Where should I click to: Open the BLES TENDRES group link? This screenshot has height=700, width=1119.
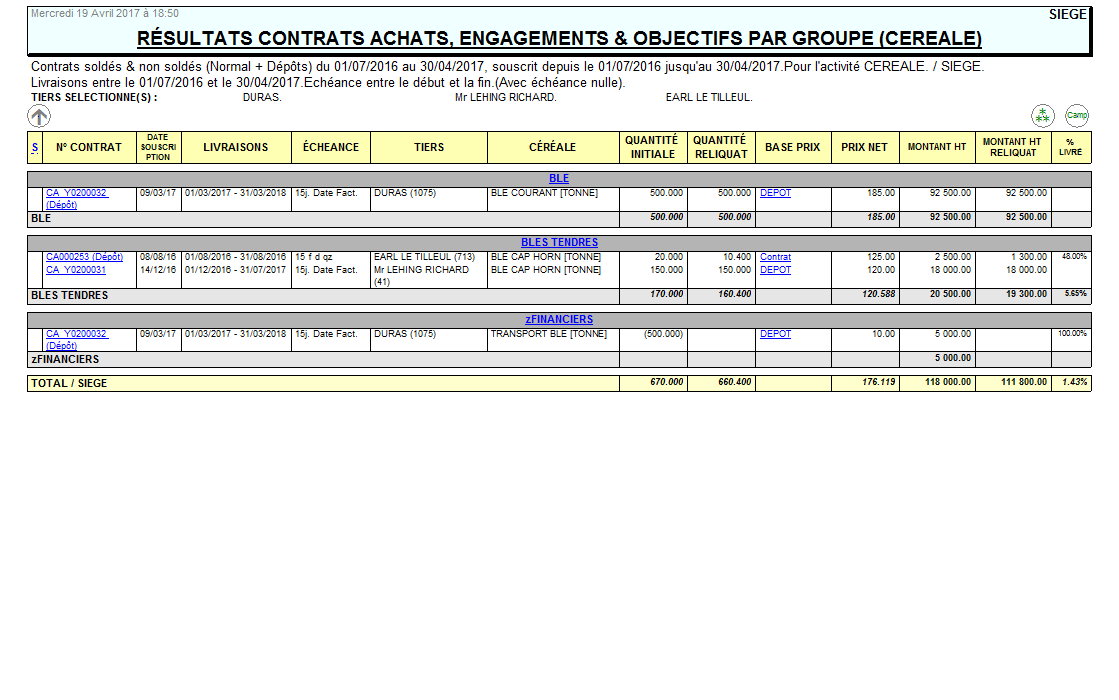point(559,243)
